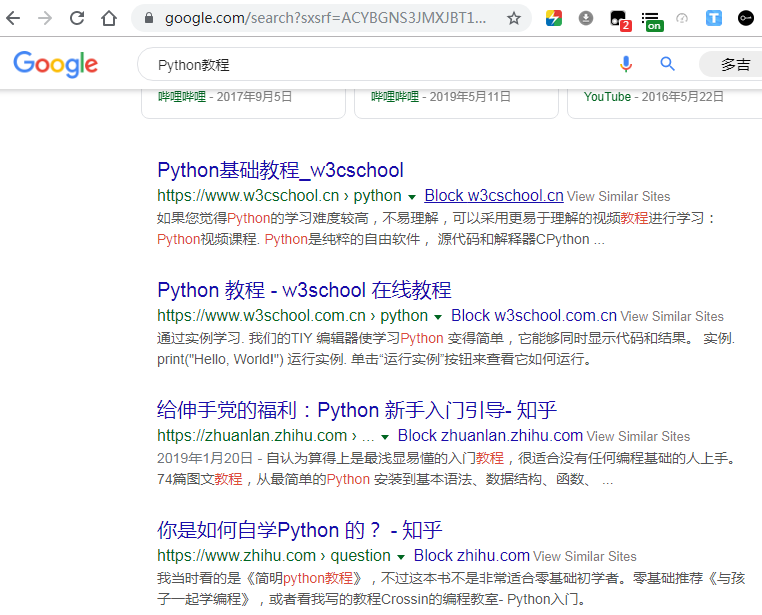The image size is (762, 615).
Task: Click the 多吉 button beside search
Action: pos(731,64)
